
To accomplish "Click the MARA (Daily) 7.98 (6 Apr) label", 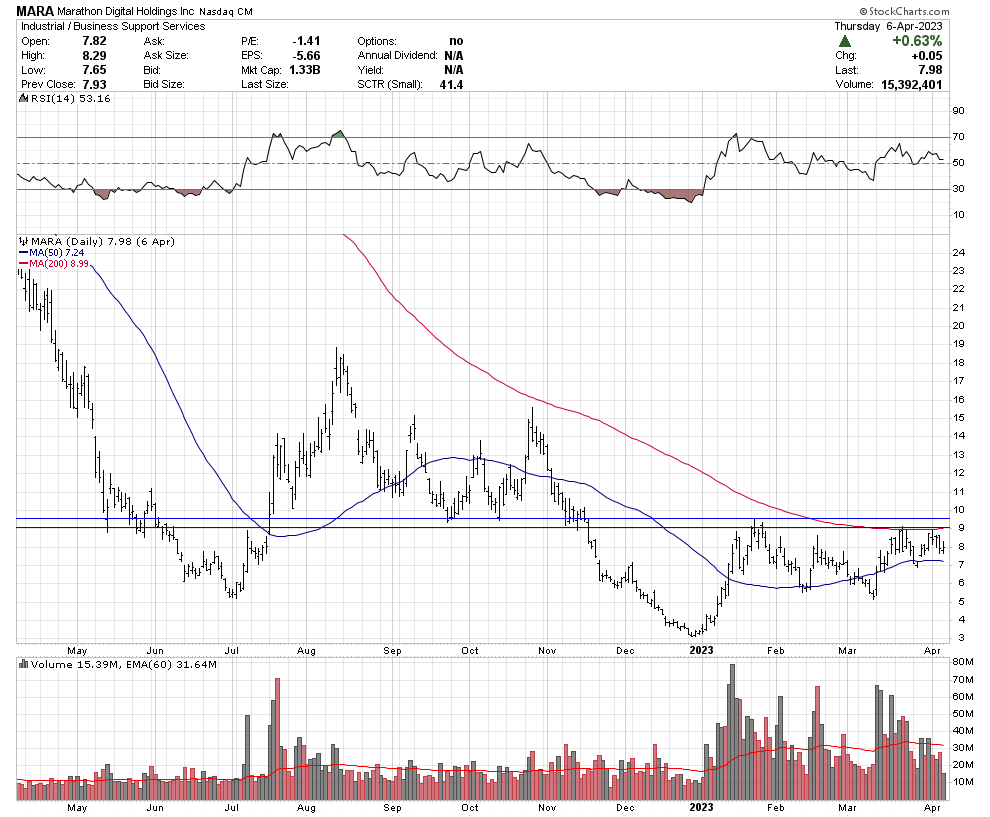I will click(x=103, y=241).
